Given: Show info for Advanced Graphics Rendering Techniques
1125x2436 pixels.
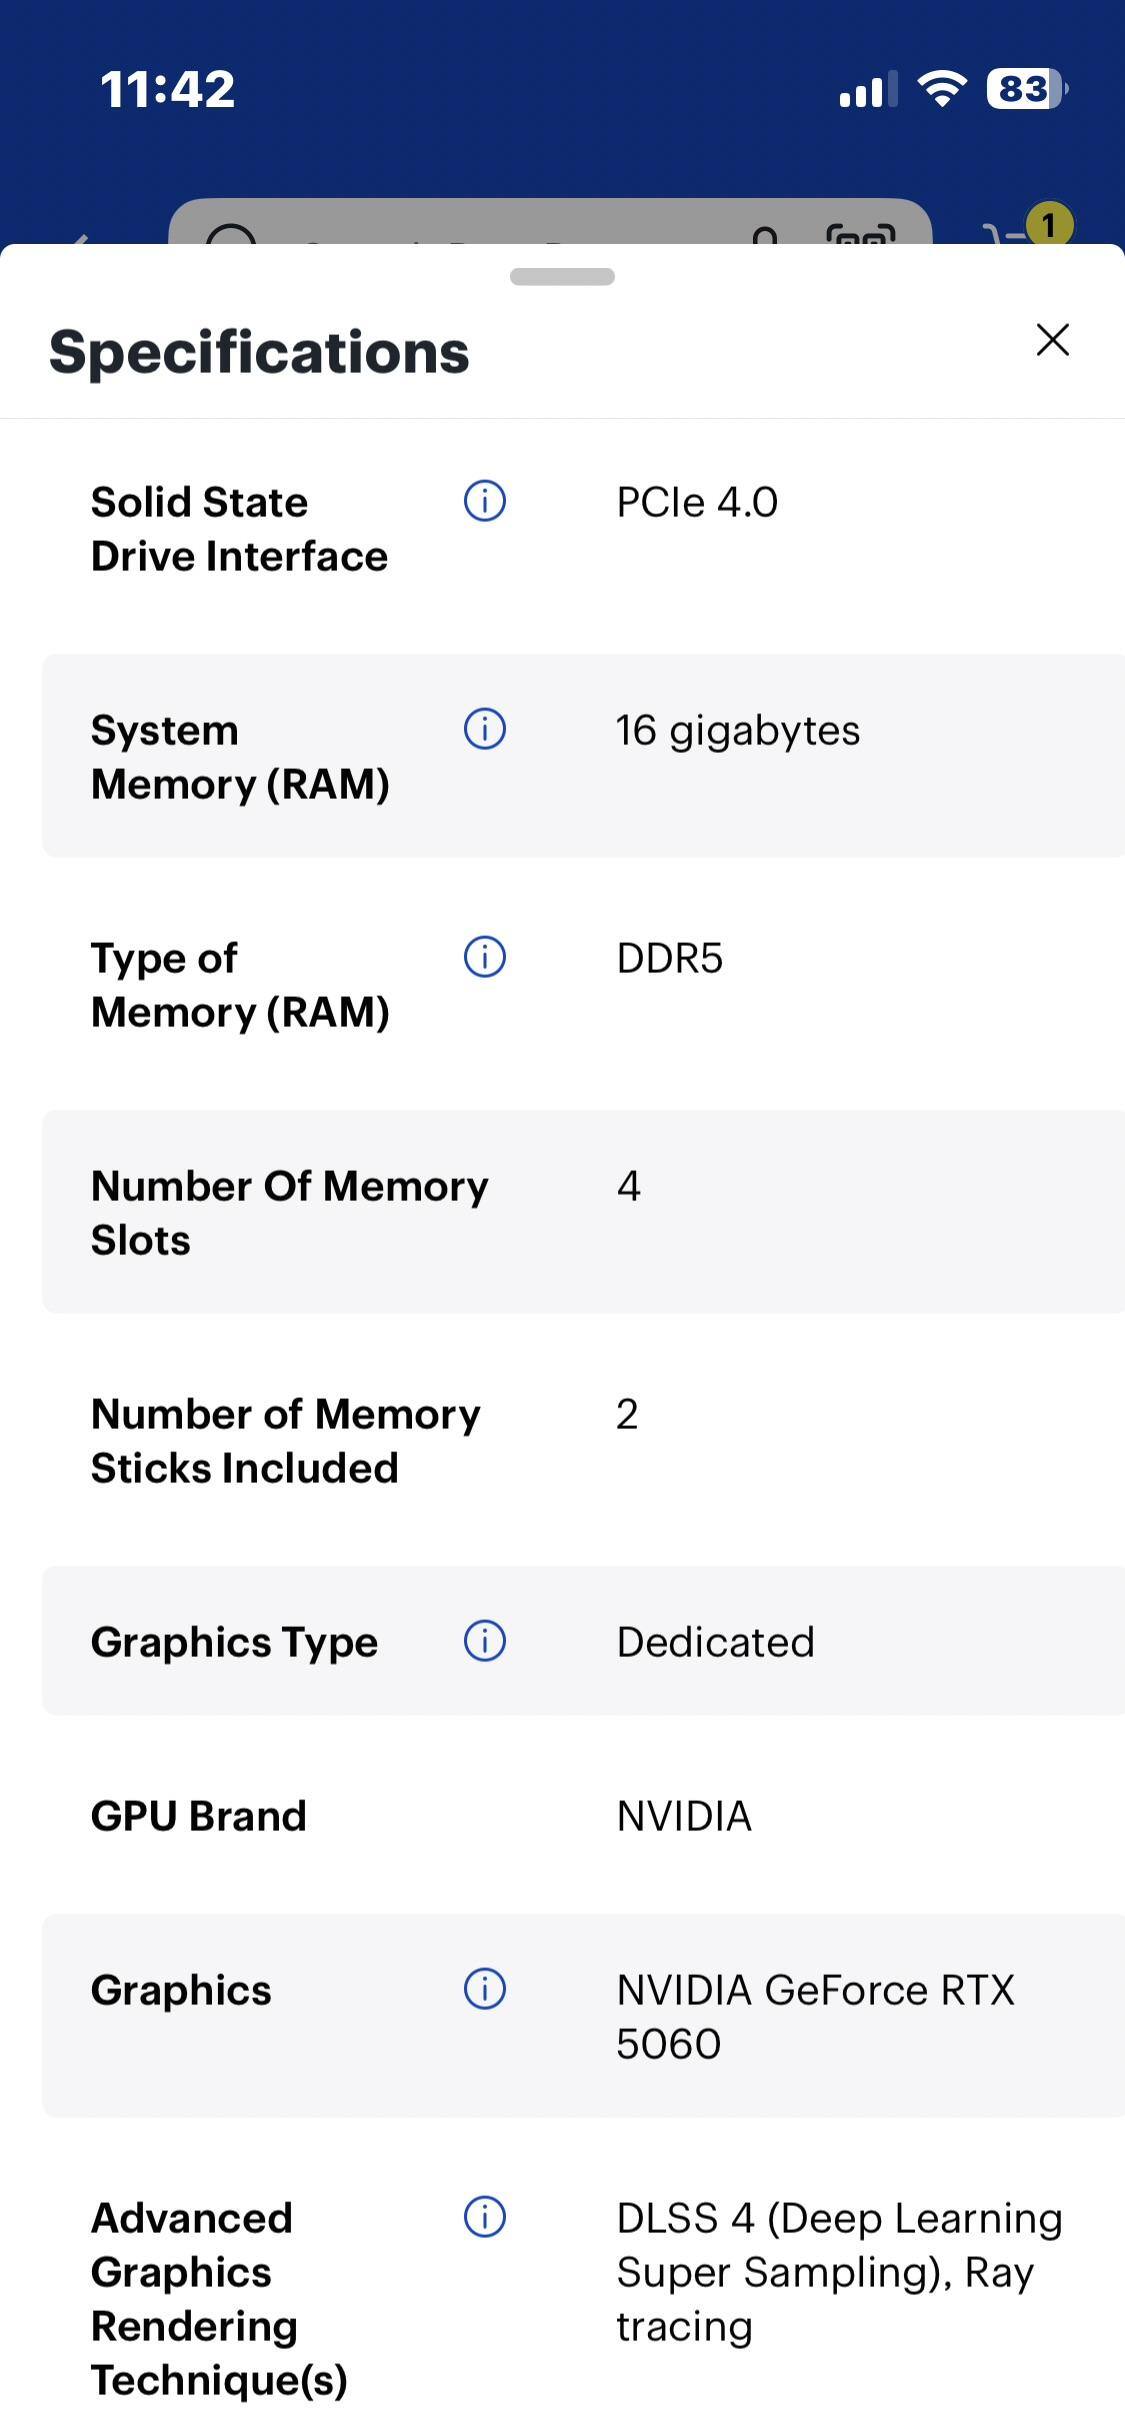Looking at the screenshot, I should [x=485, y=2217].
